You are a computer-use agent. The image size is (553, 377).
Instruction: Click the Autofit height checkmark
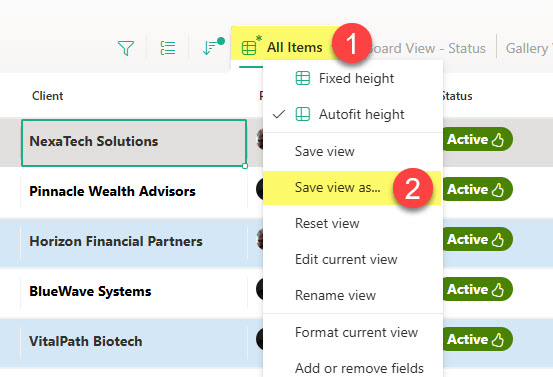(x=279, y=114)
